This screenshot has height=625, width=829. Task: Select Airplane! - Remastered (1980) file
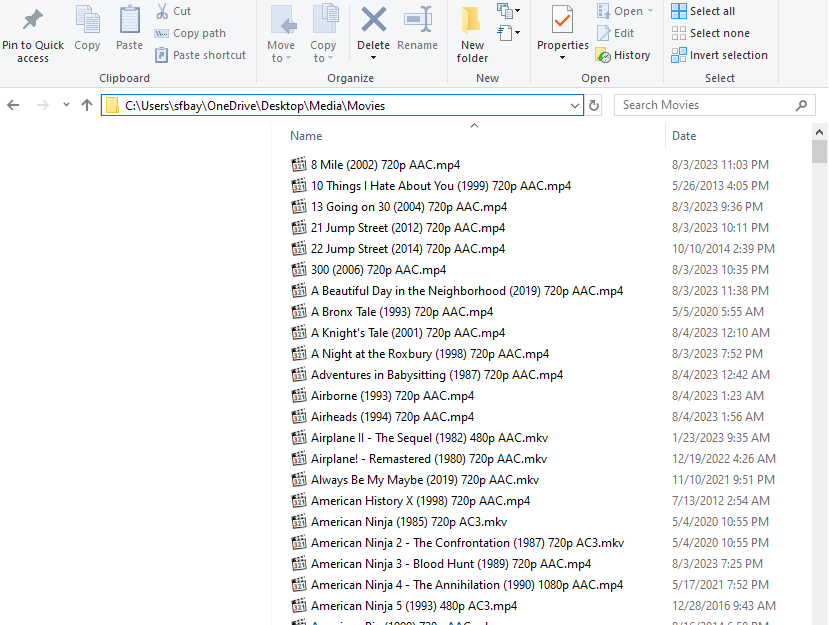coord(429,459)
